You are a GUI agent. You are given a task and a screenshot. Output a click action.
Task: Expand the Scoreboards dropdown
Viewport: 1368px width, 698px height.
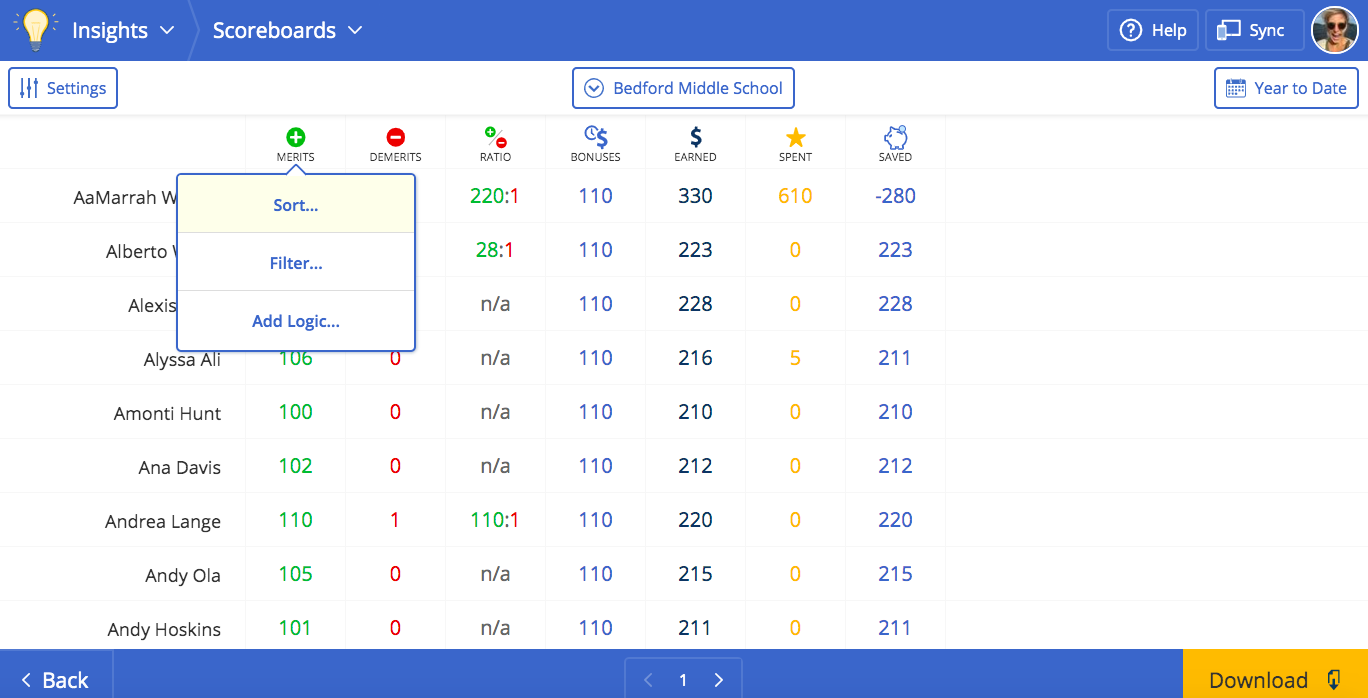pos(288,30)
